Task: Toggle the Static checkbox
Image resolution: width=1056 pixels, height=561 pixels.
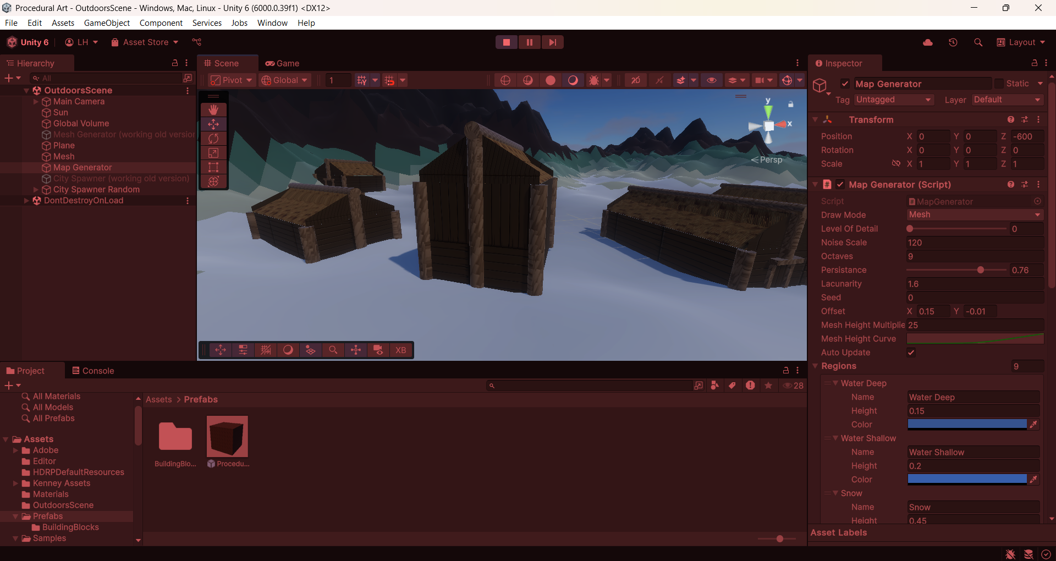Action: 998,84
